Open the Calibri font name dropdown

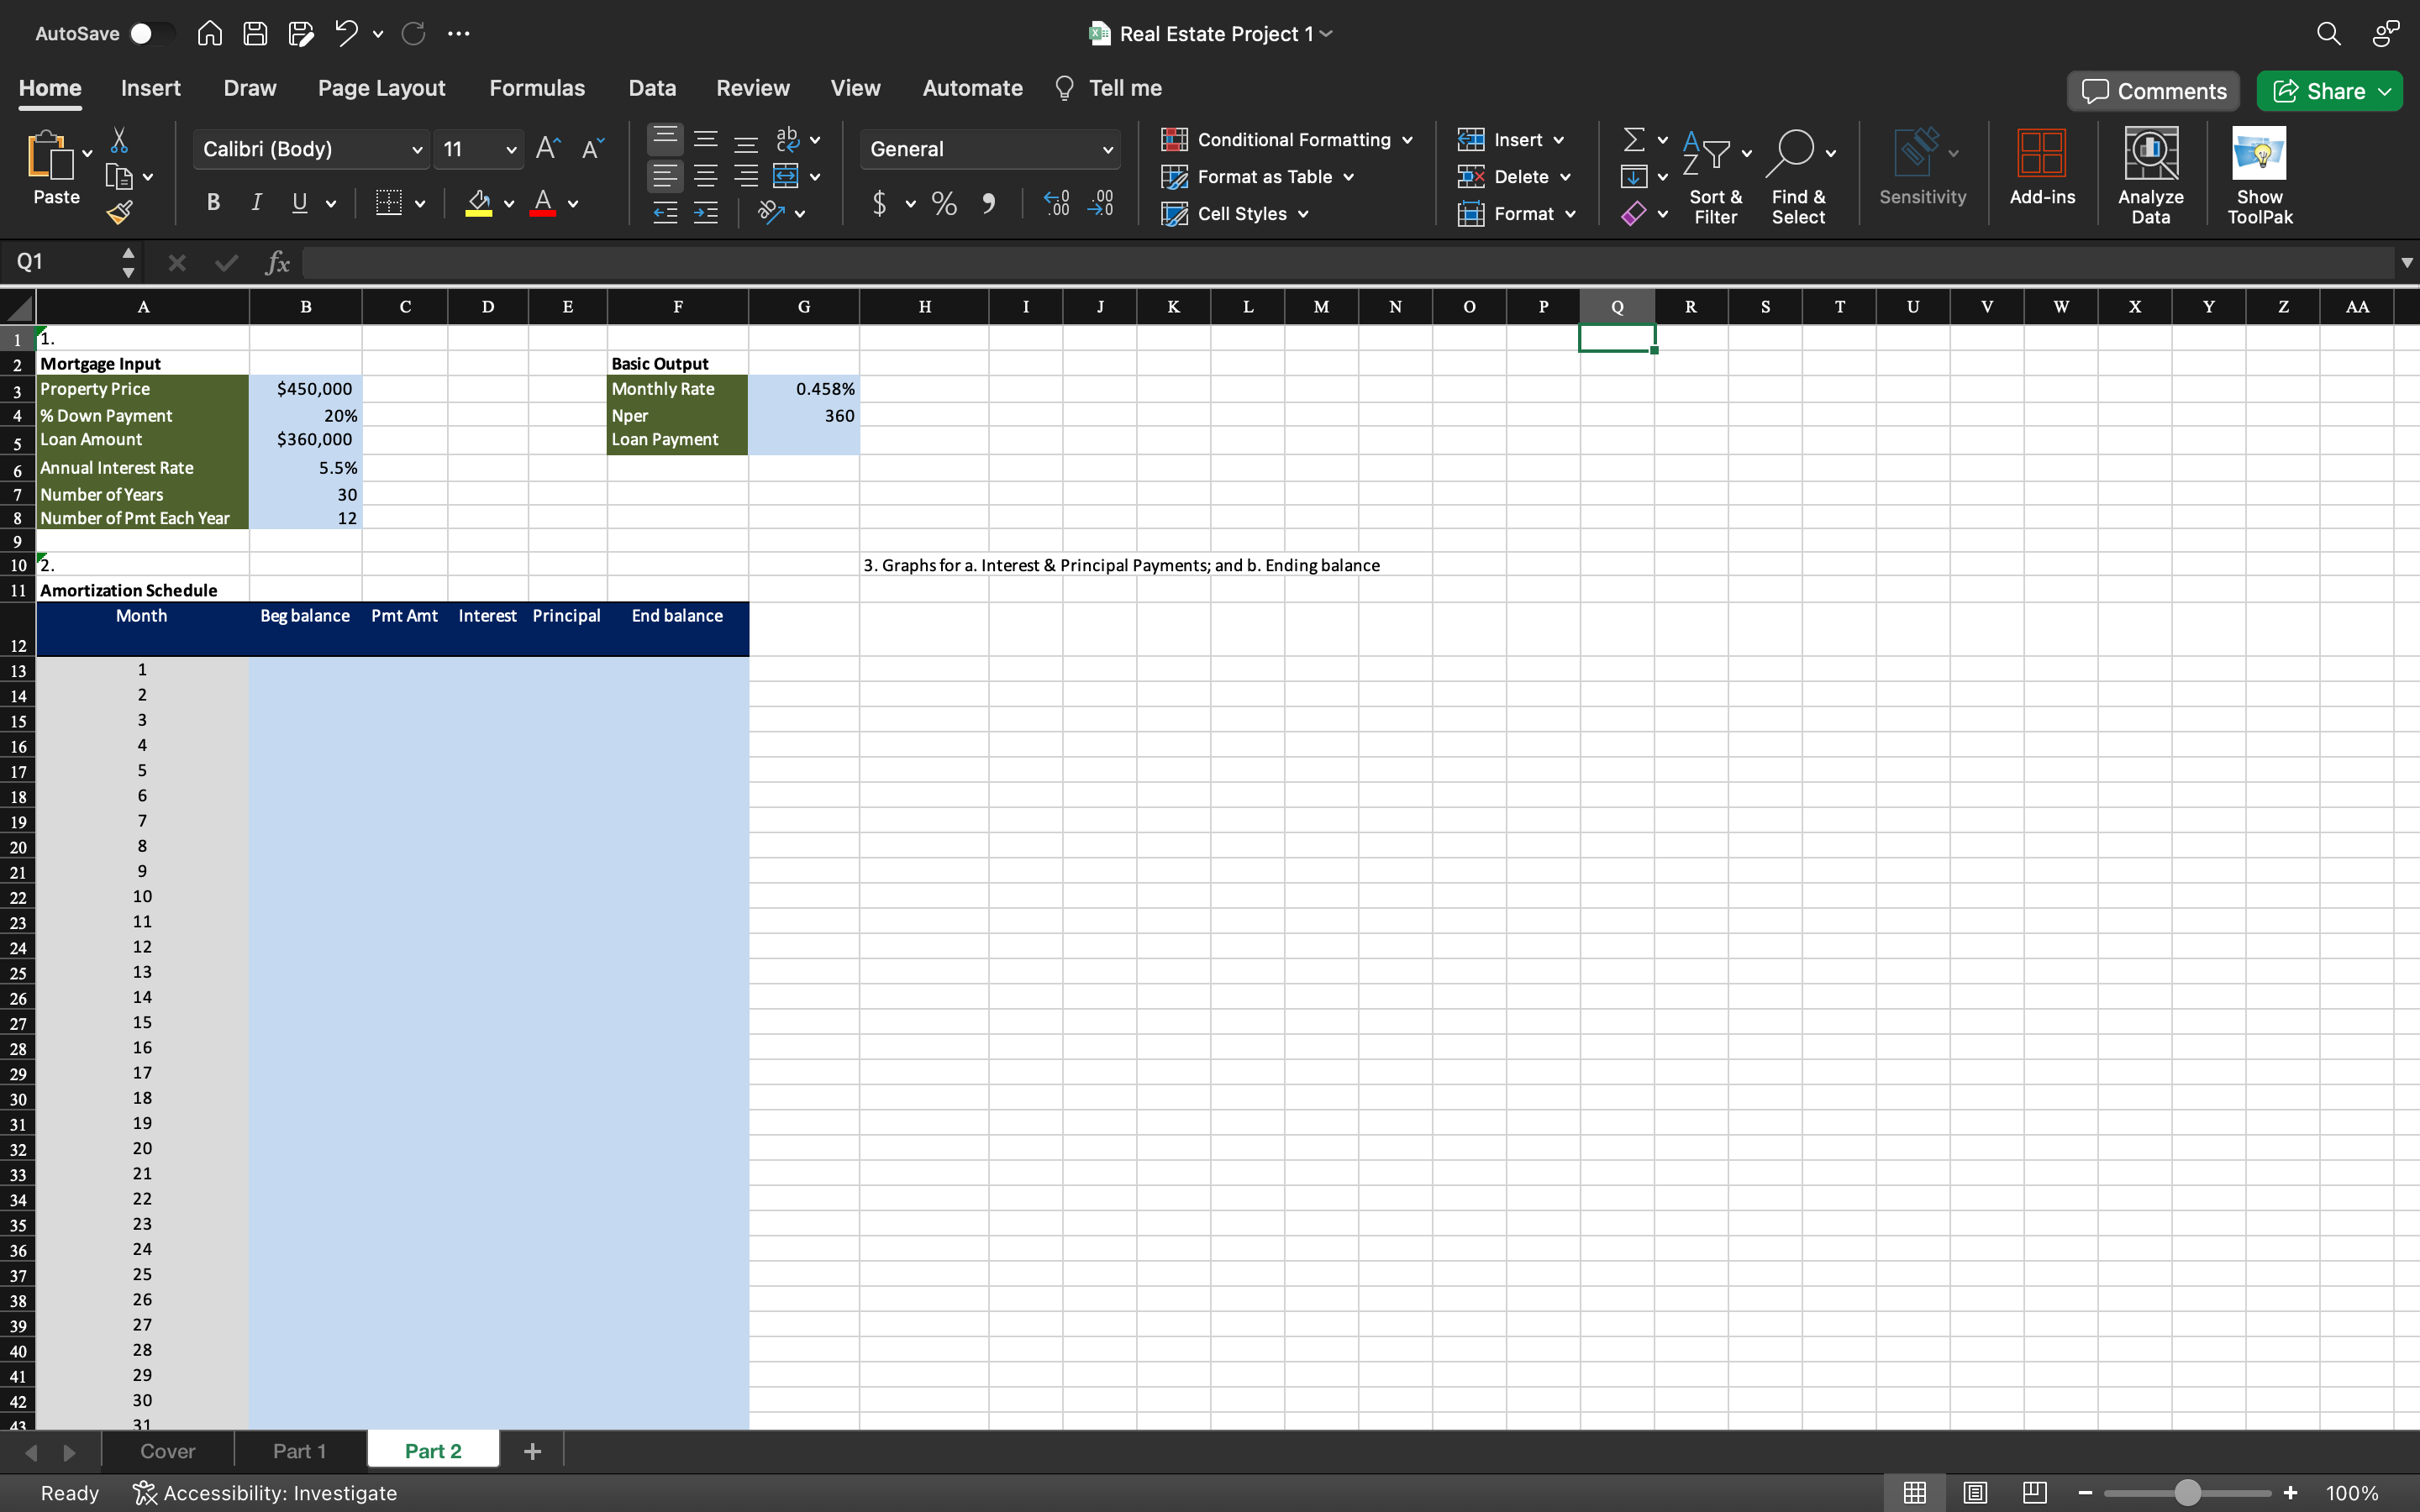(416, 150)
